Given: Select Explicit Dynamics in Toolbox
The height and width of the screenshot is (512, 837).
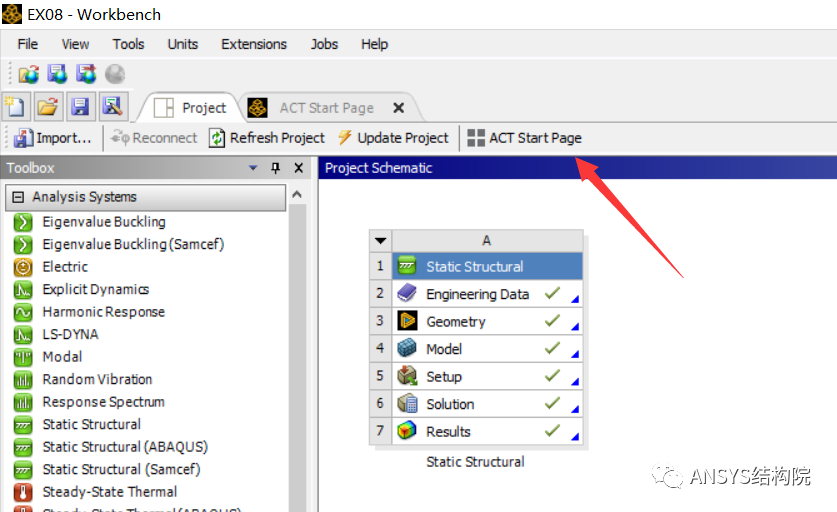Looking at the screenshot, I should 96,289.
